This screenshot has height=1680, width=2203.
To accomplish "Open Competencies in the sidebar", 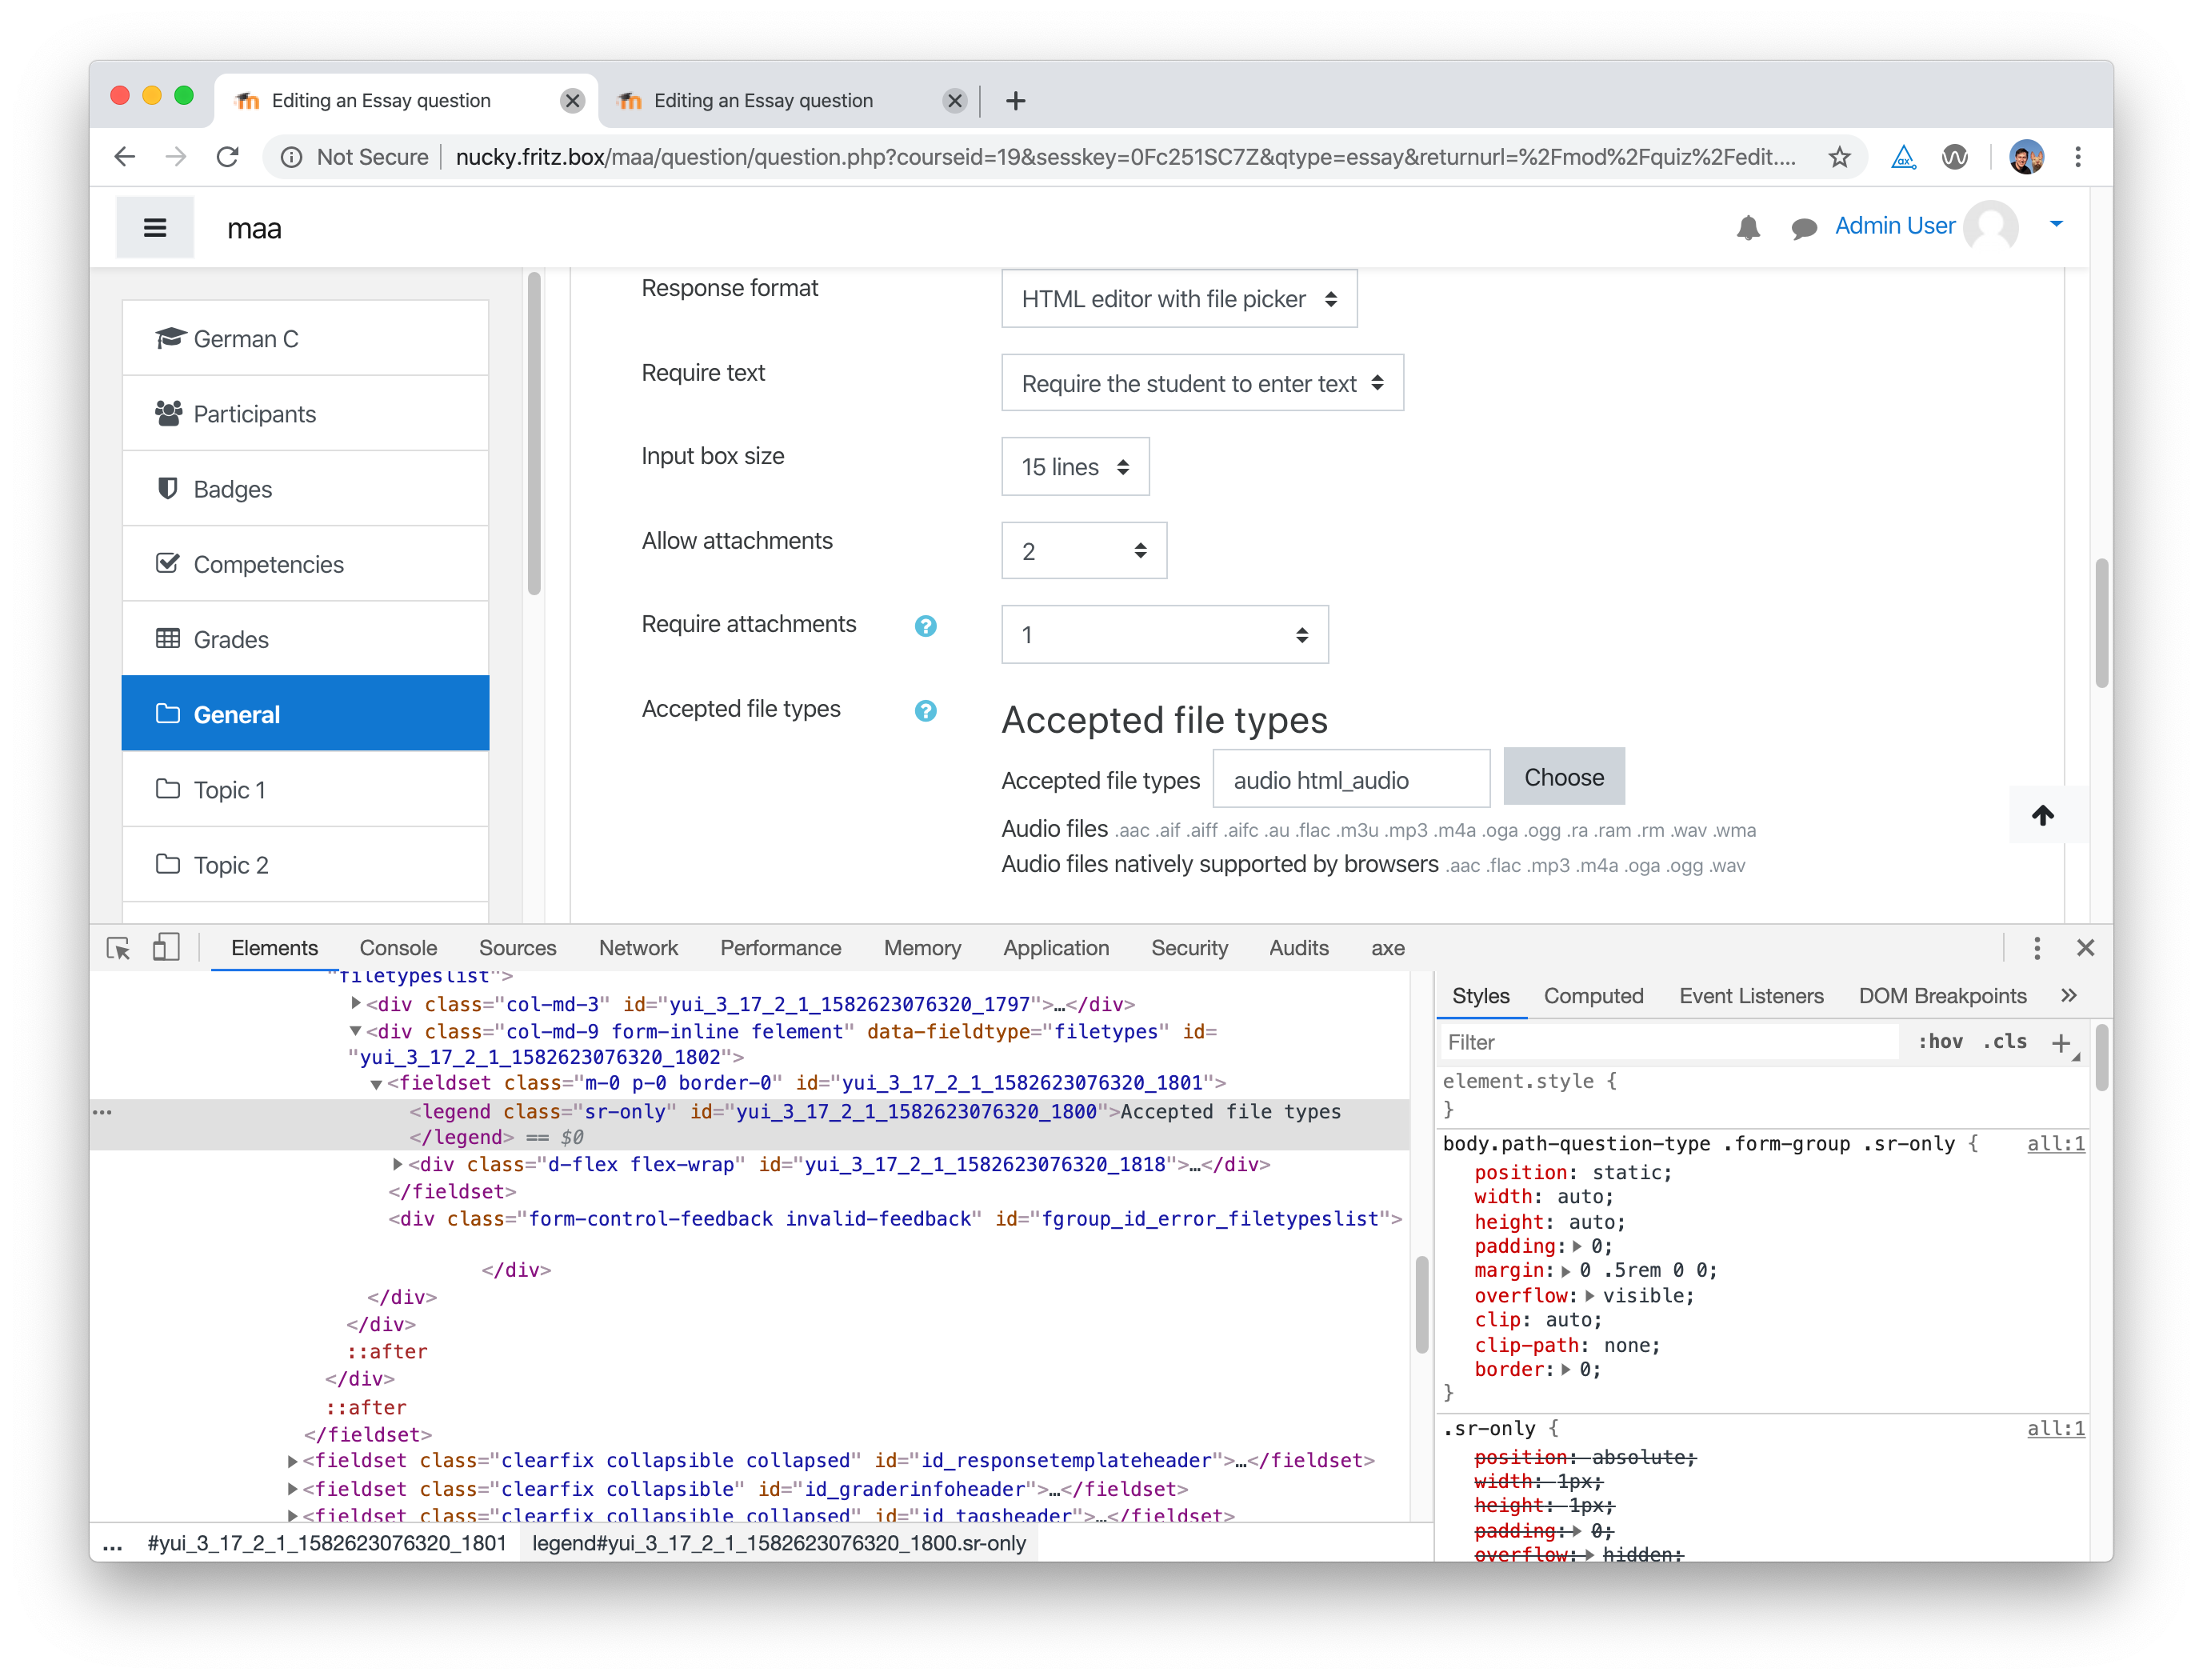I will (x=305, y=564).
